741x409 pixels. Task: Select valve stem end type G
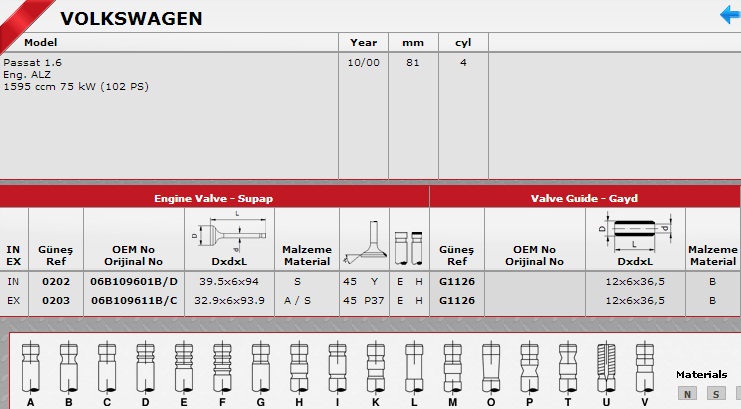[x=260, y=374]
